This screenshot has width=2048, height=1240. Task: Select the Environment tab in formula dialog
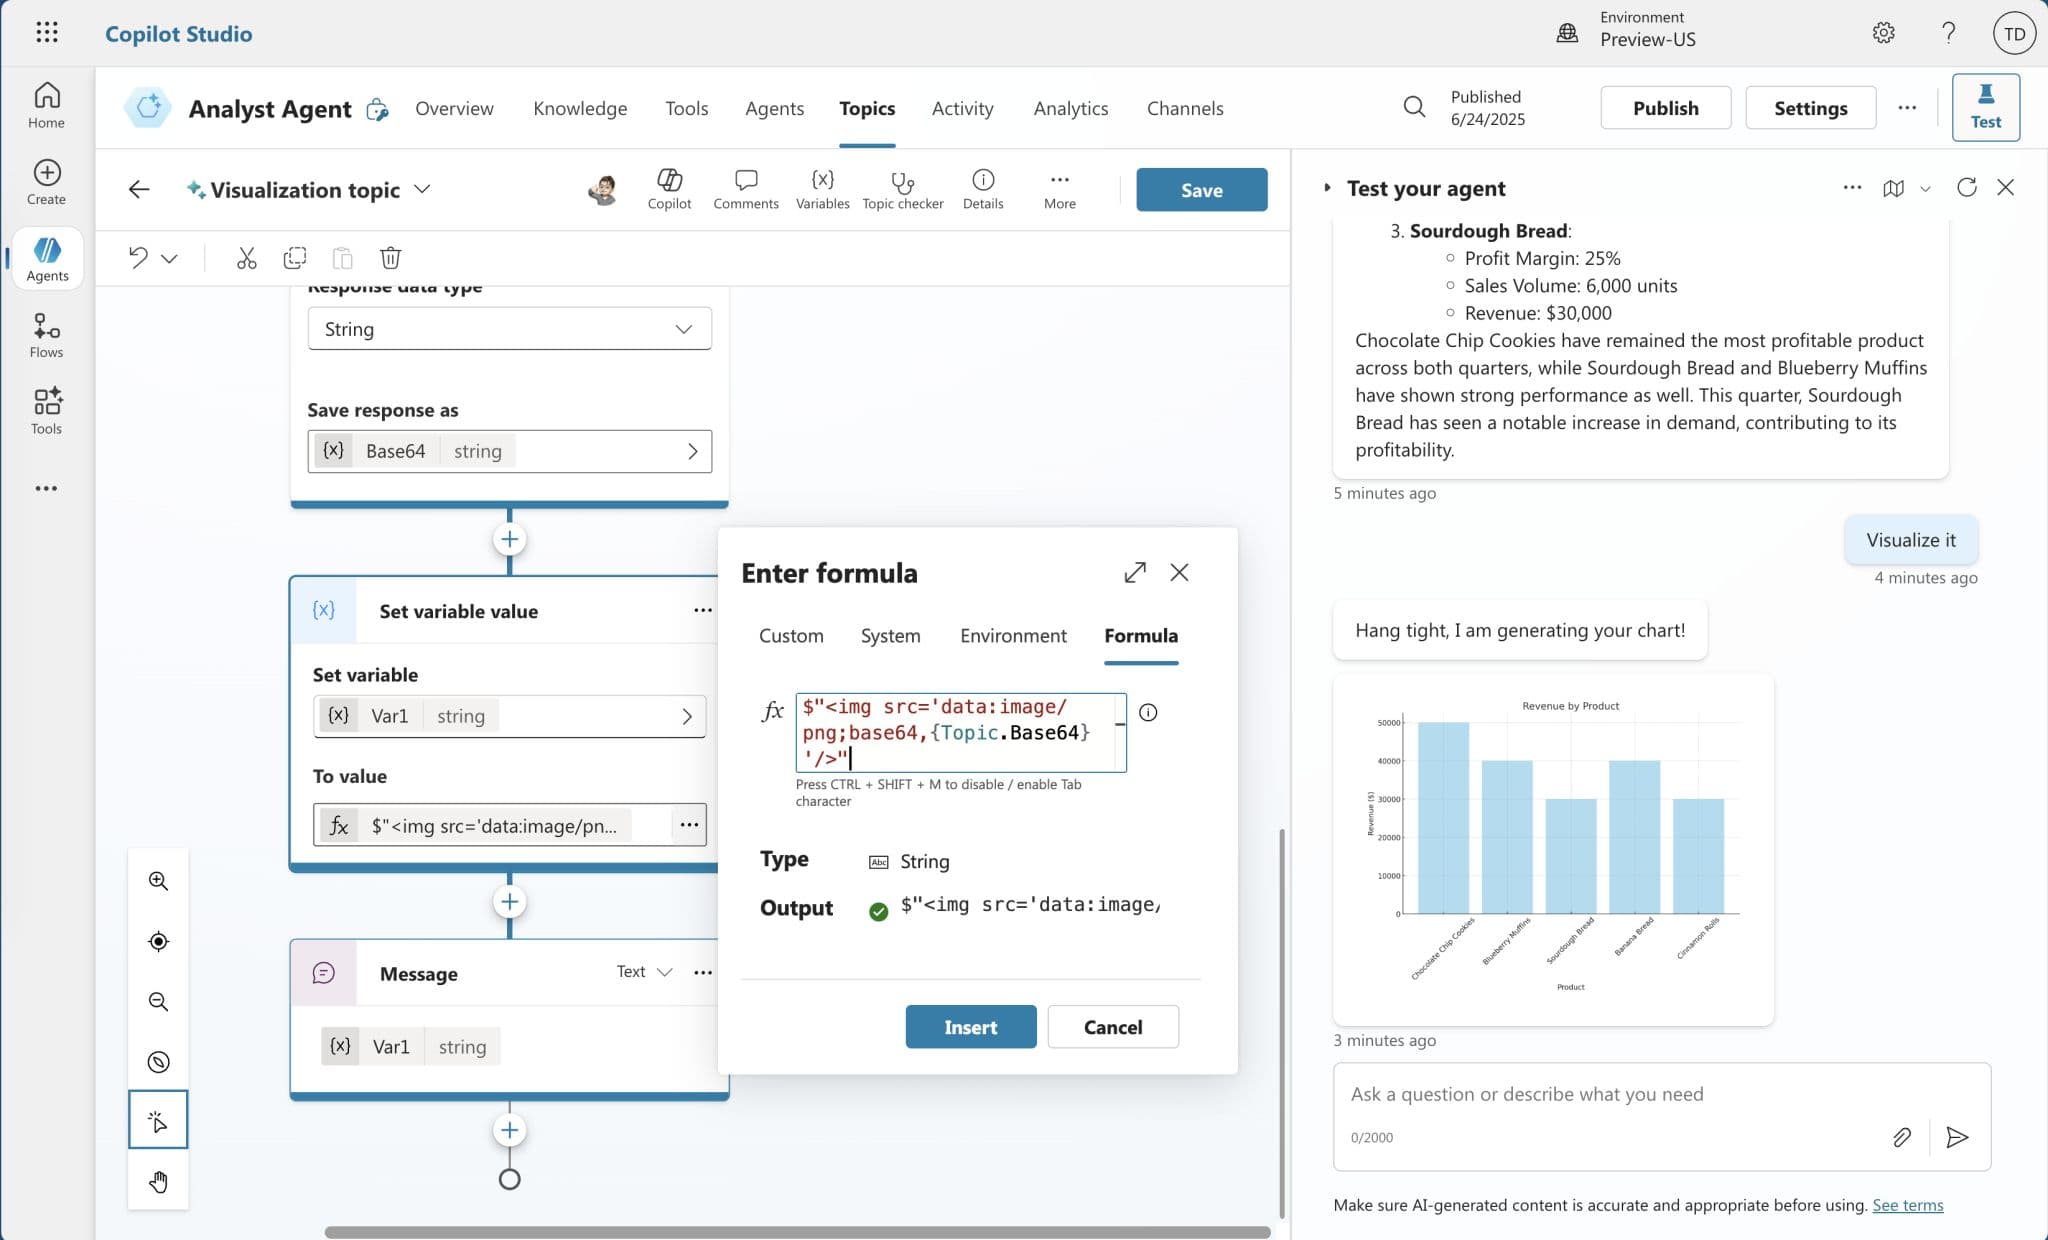pos(1013,636)
